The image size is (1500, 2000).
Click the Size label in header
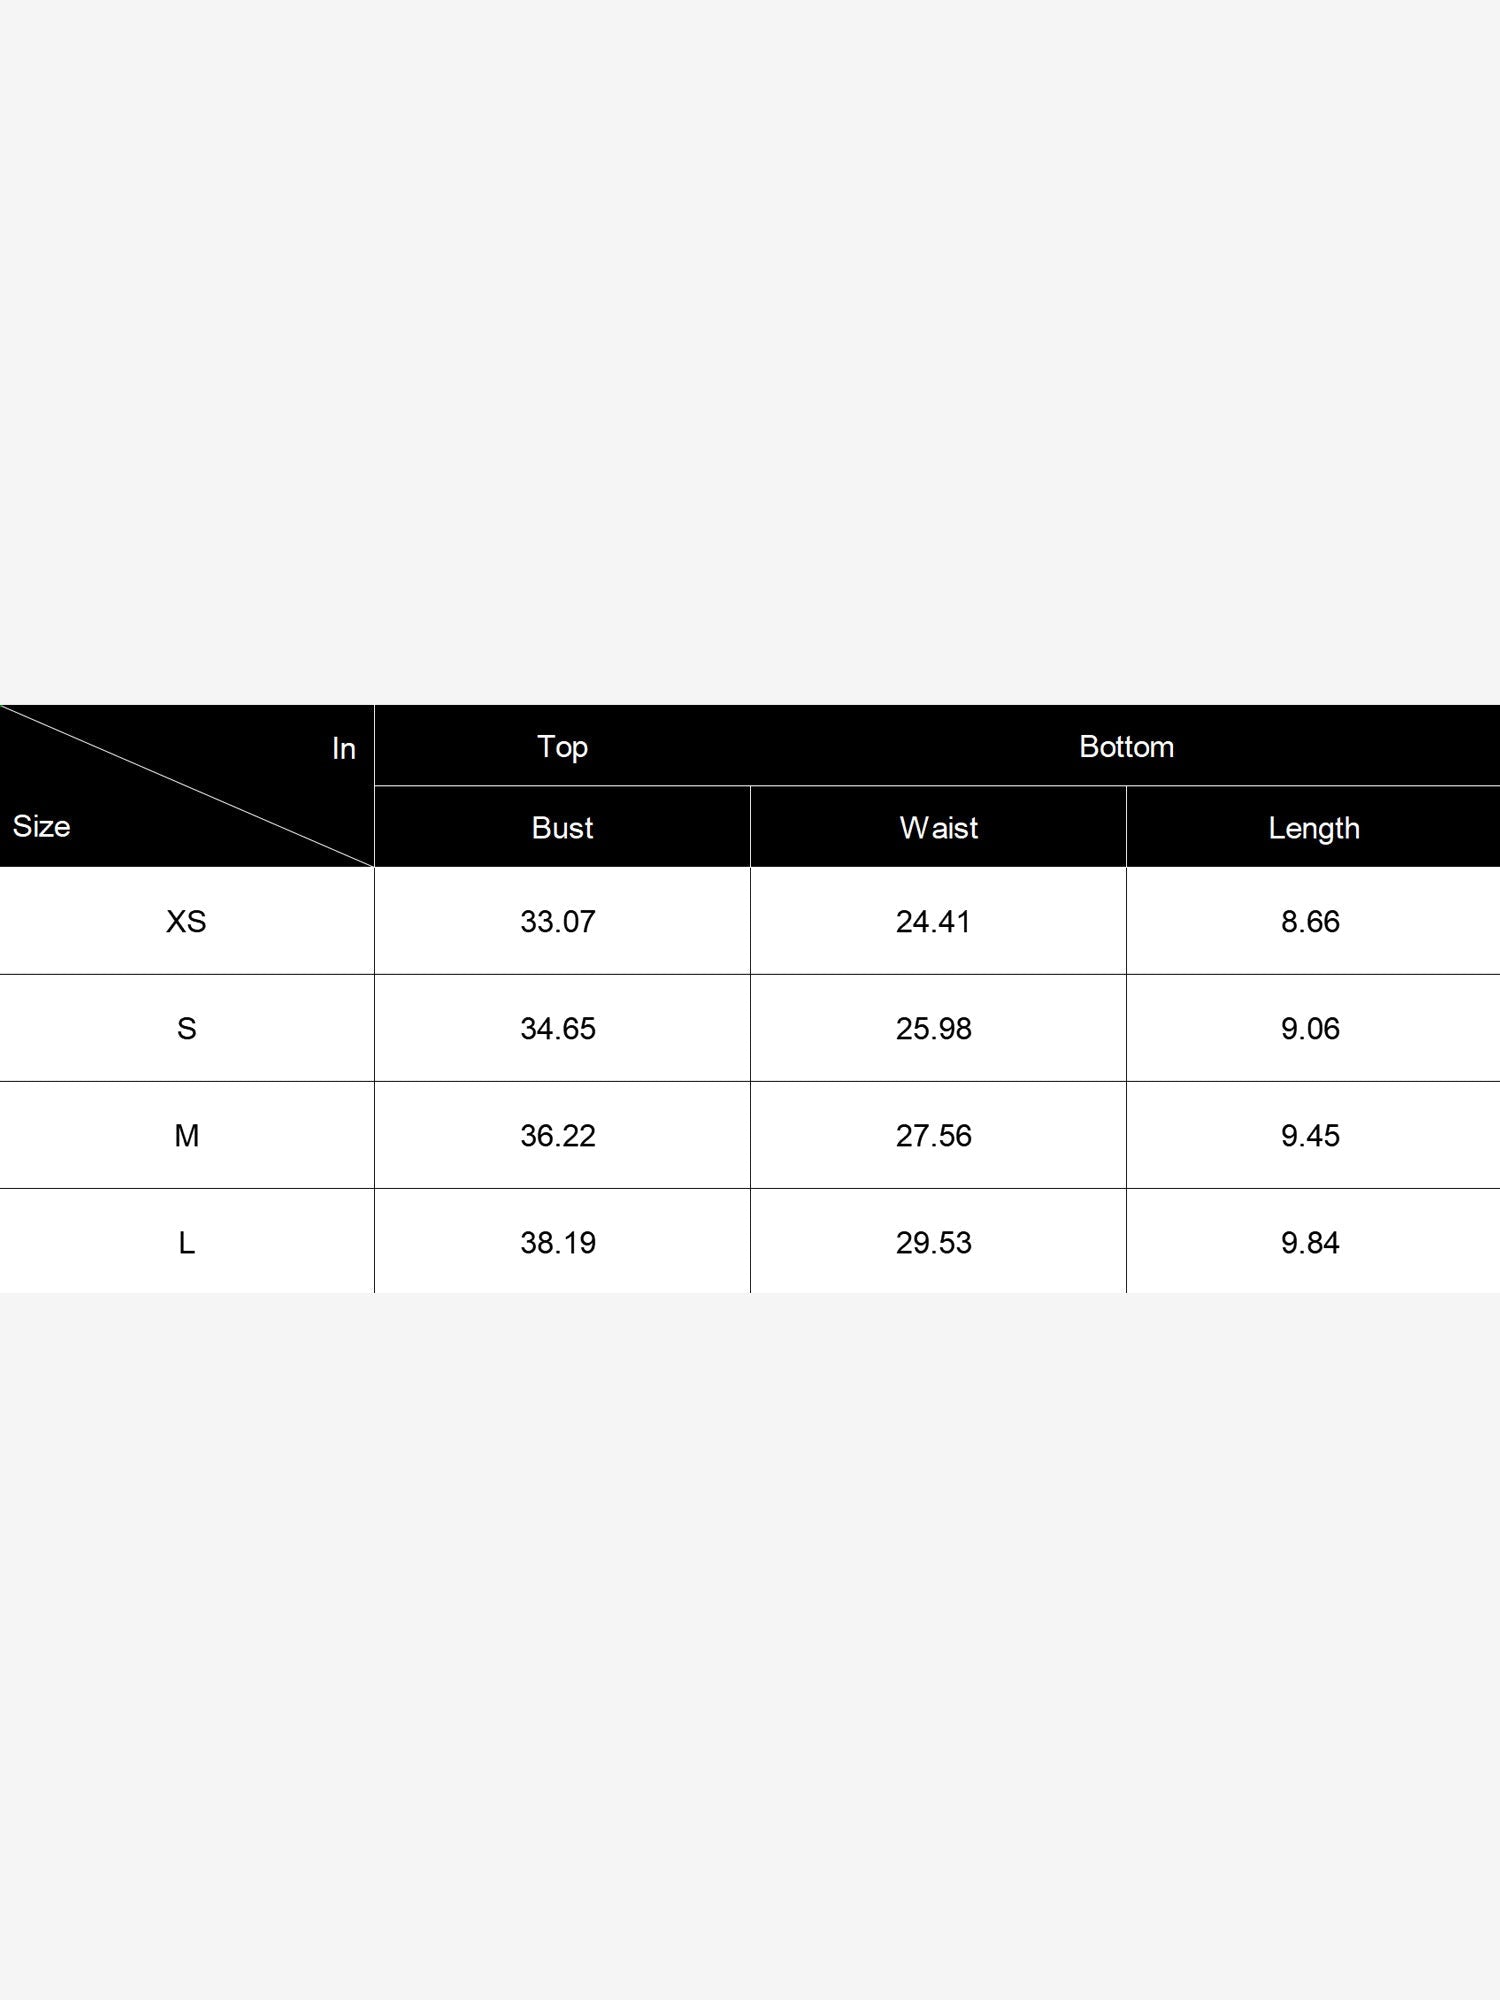click(41, 826)
